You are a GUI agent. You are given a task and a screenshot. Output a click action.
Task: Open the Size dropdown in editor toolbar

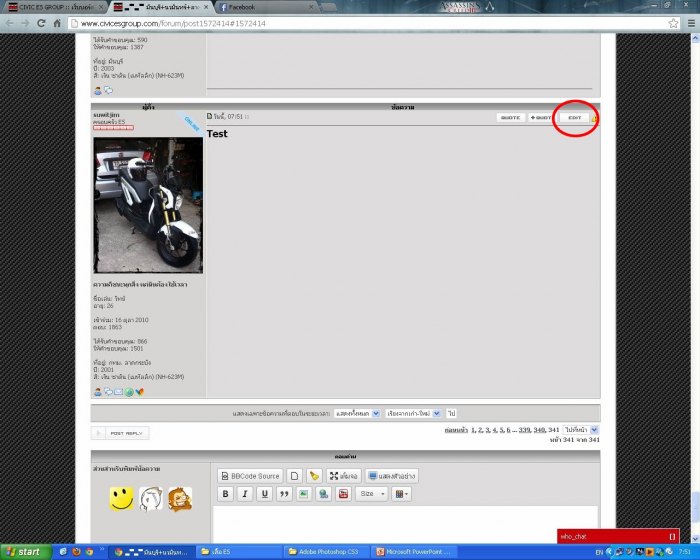point(372,494)
